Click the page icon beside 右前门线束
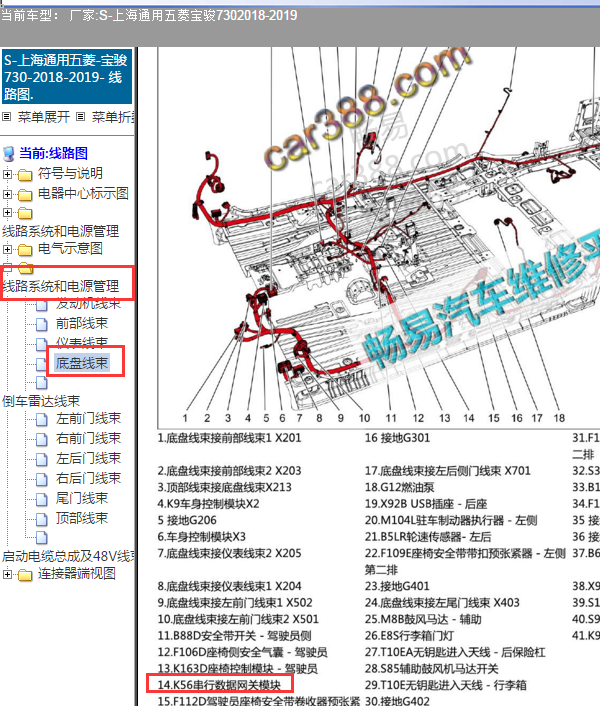 tap(41, 439)
